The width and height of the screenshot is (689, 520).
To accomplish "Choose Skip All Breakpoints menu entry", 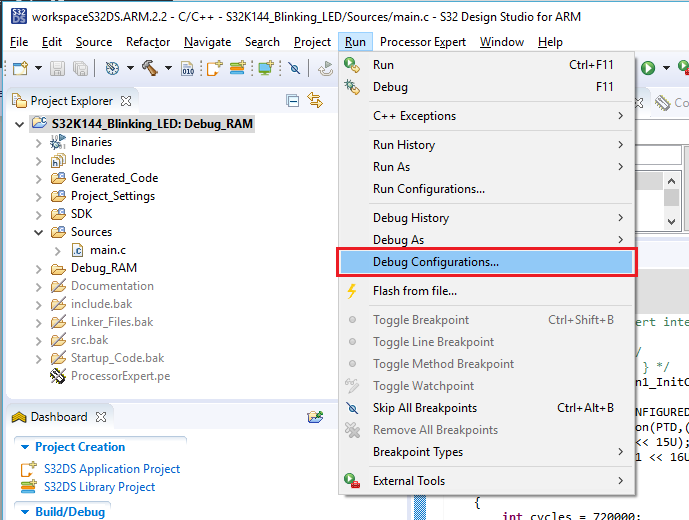I will click(486, 408).
